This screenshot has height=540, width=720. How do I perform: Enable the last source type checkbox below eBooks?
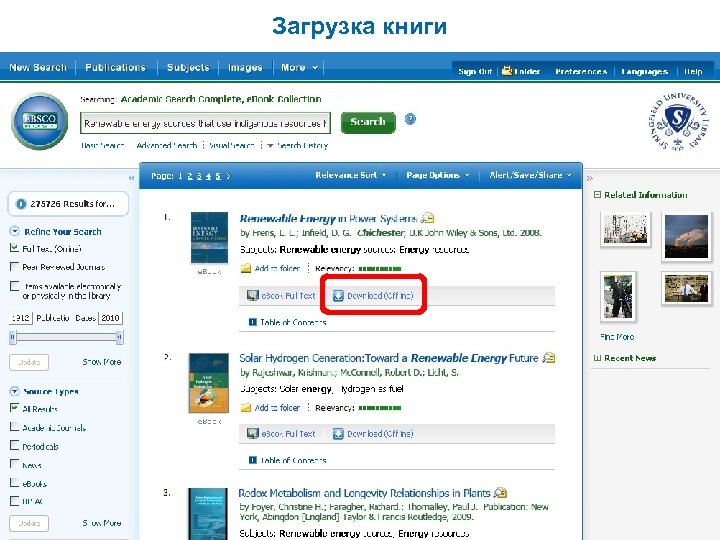[x=14, y=501]
